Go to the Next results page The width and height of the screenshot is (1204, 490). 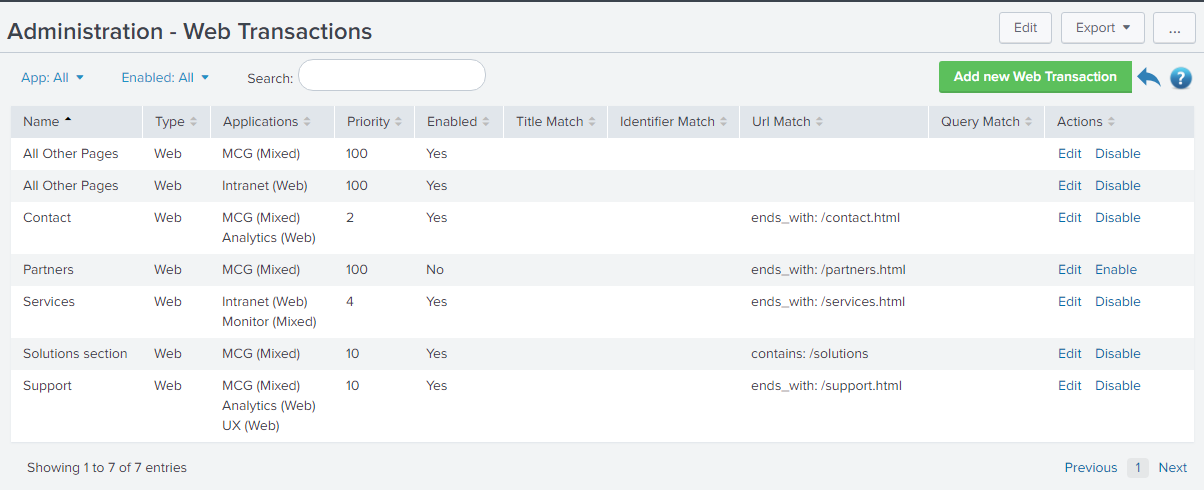click(x=1172, y=467)
